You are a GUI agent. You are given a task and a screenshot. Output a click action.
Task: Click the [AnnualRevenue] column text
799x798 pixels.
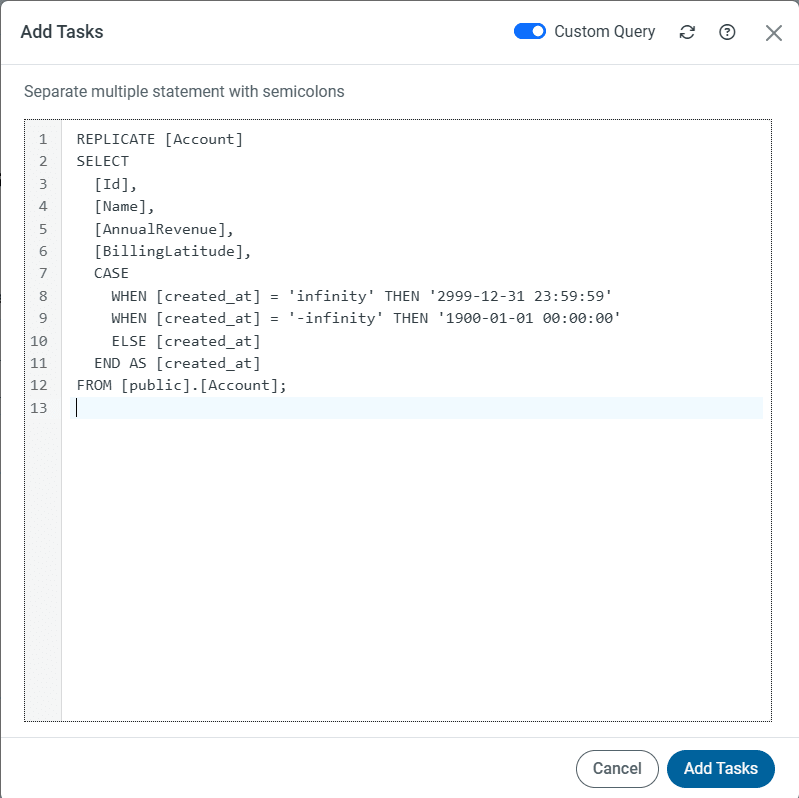(163, 228)
